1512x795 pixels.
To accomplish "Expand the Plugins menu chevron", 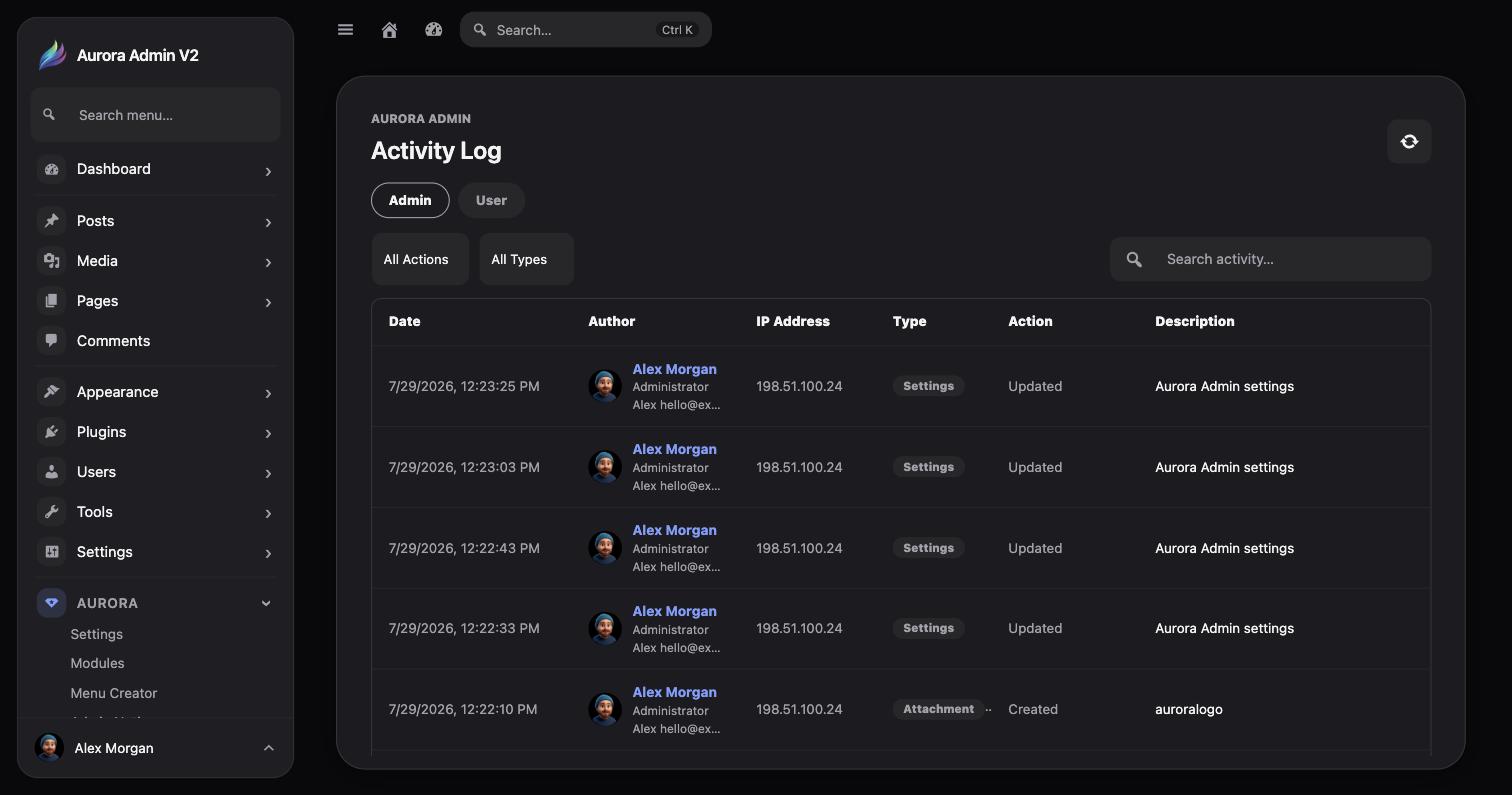I will [x=268, y=433].
